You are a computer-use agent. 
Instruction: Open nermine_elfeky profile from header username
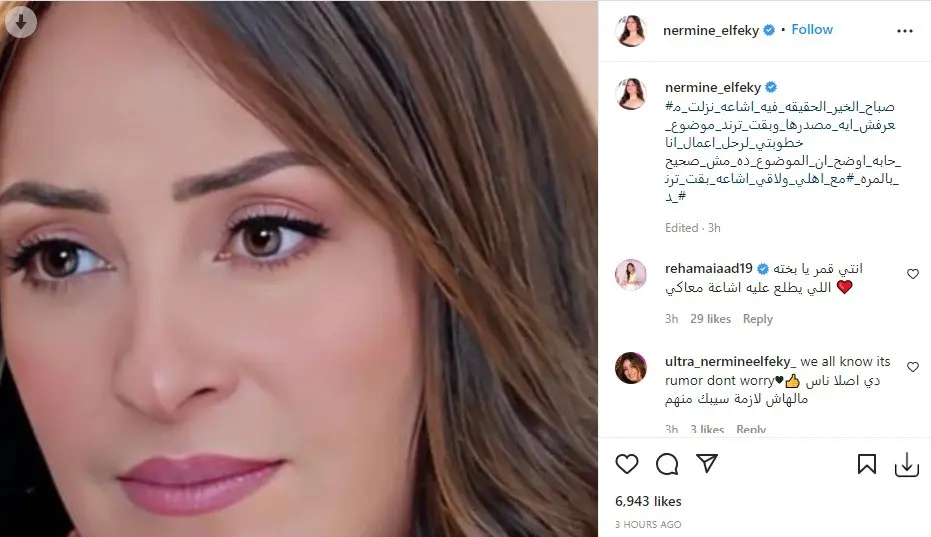click(x=711, y=30)
